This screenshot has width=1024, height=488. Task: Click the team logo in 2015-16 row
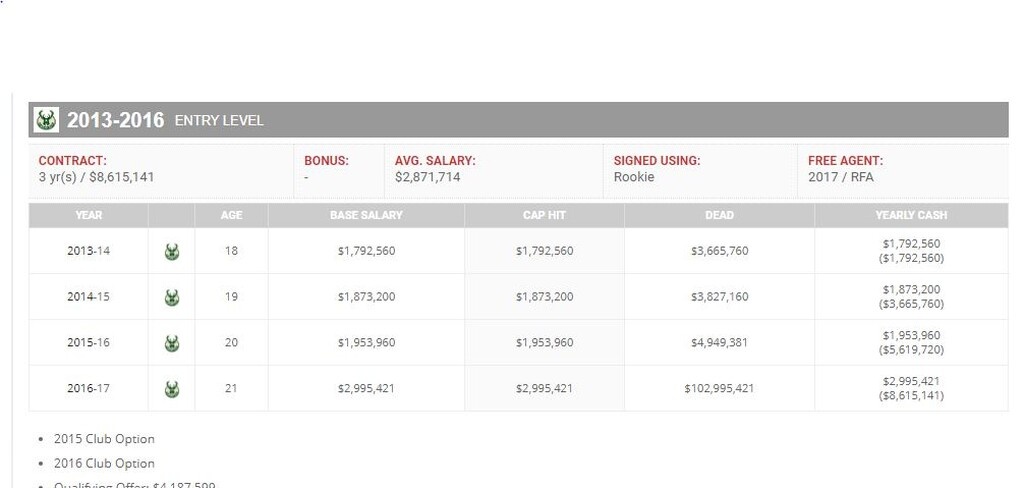tap(172, 343)
